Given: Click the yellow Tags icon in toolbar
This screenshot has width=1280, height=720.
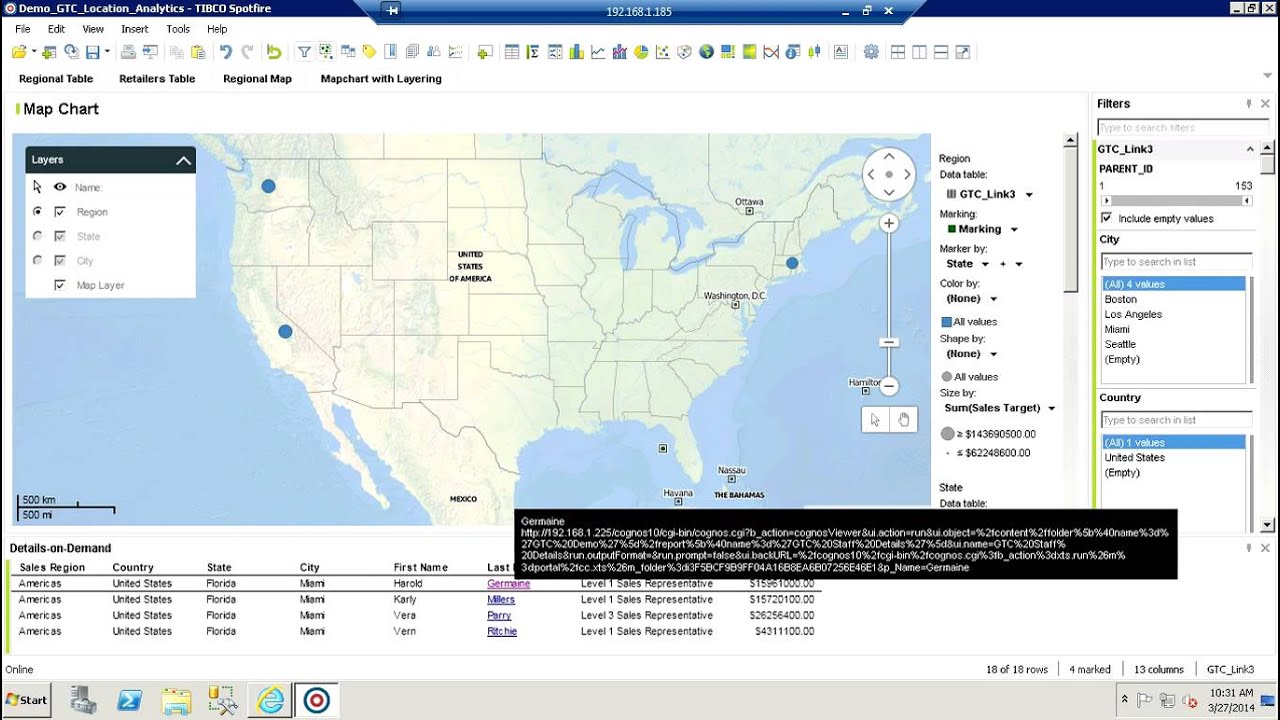Looking at the screenshot, I should point(369,52).
